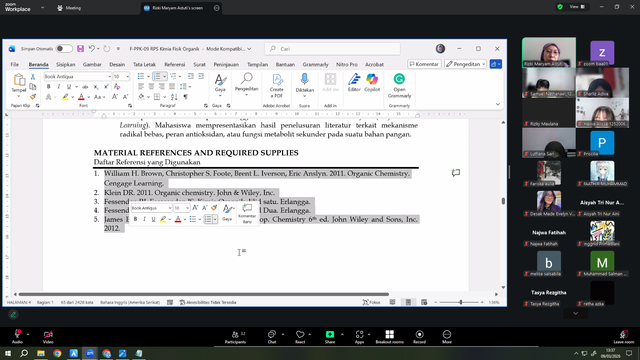The image size is (640, 360).
Task: Click the Save icon in Word title bar
Action: (x=80, y=49)
